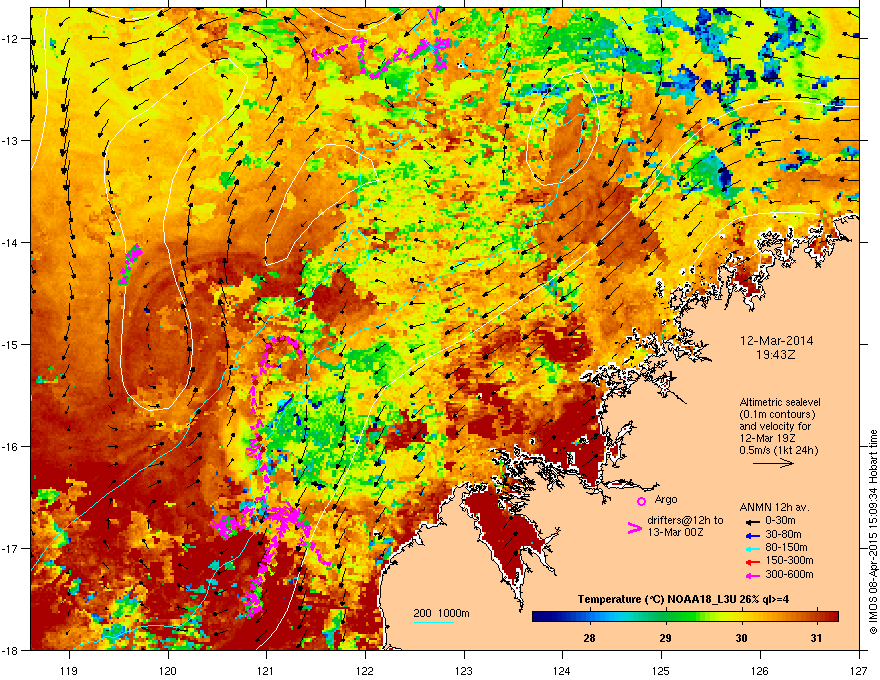Click the '-12' latitude axis label

tap(10, 38)
